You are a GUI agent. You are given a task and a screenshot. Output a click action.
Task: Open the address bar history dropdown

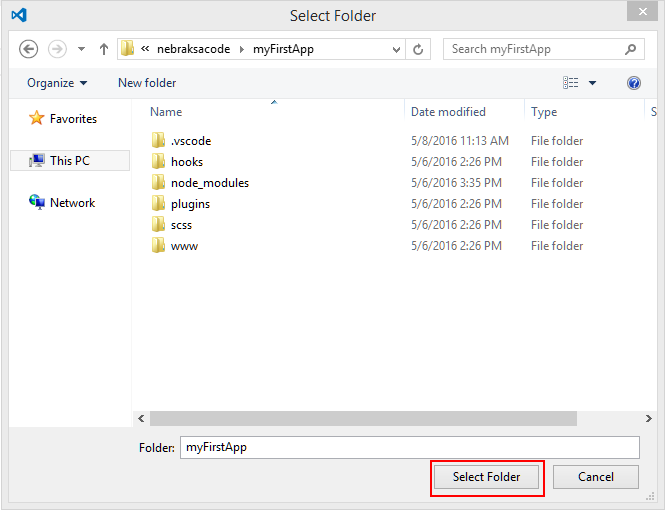tap(396, 50)
